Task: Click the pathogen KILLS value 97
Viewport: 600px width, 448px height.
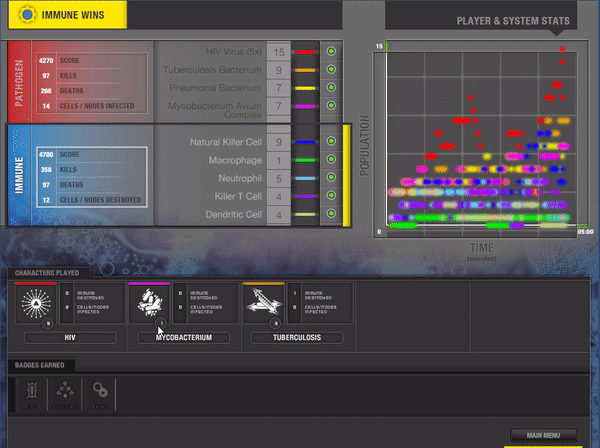Action: (46, 76)
